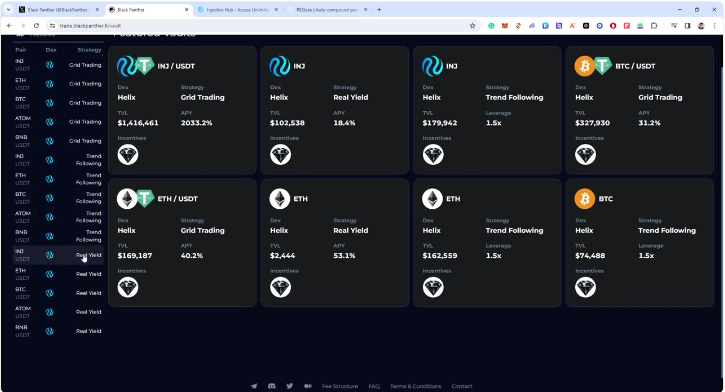Select the BTC USDT Real Yield sidebar row

point(58,293)
